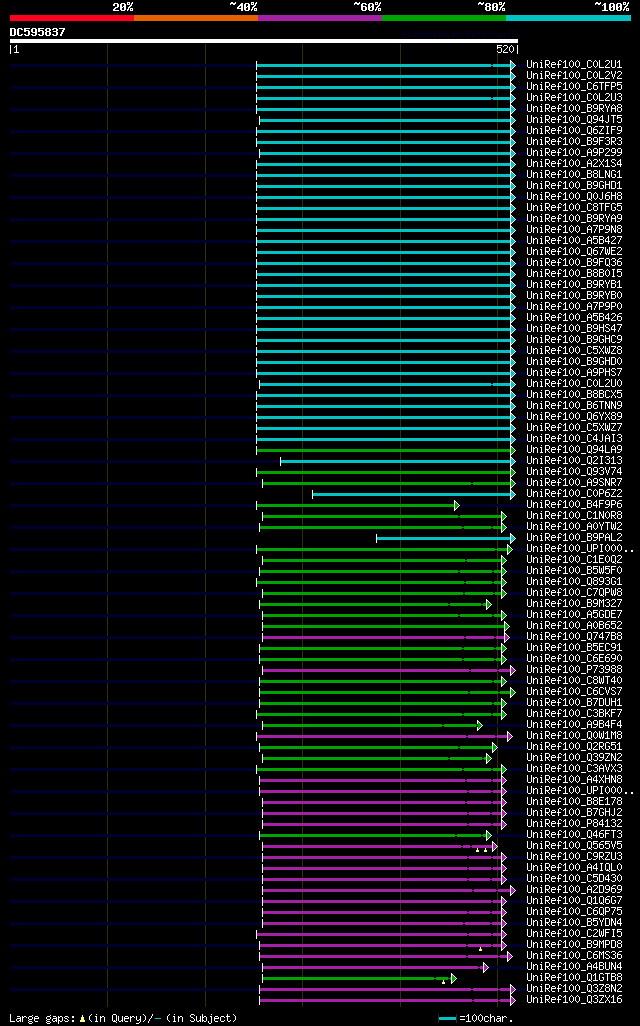Open hit UniRef100_Q893G1
Viewport: 640px width, 1026px height.
pos(574,582)
